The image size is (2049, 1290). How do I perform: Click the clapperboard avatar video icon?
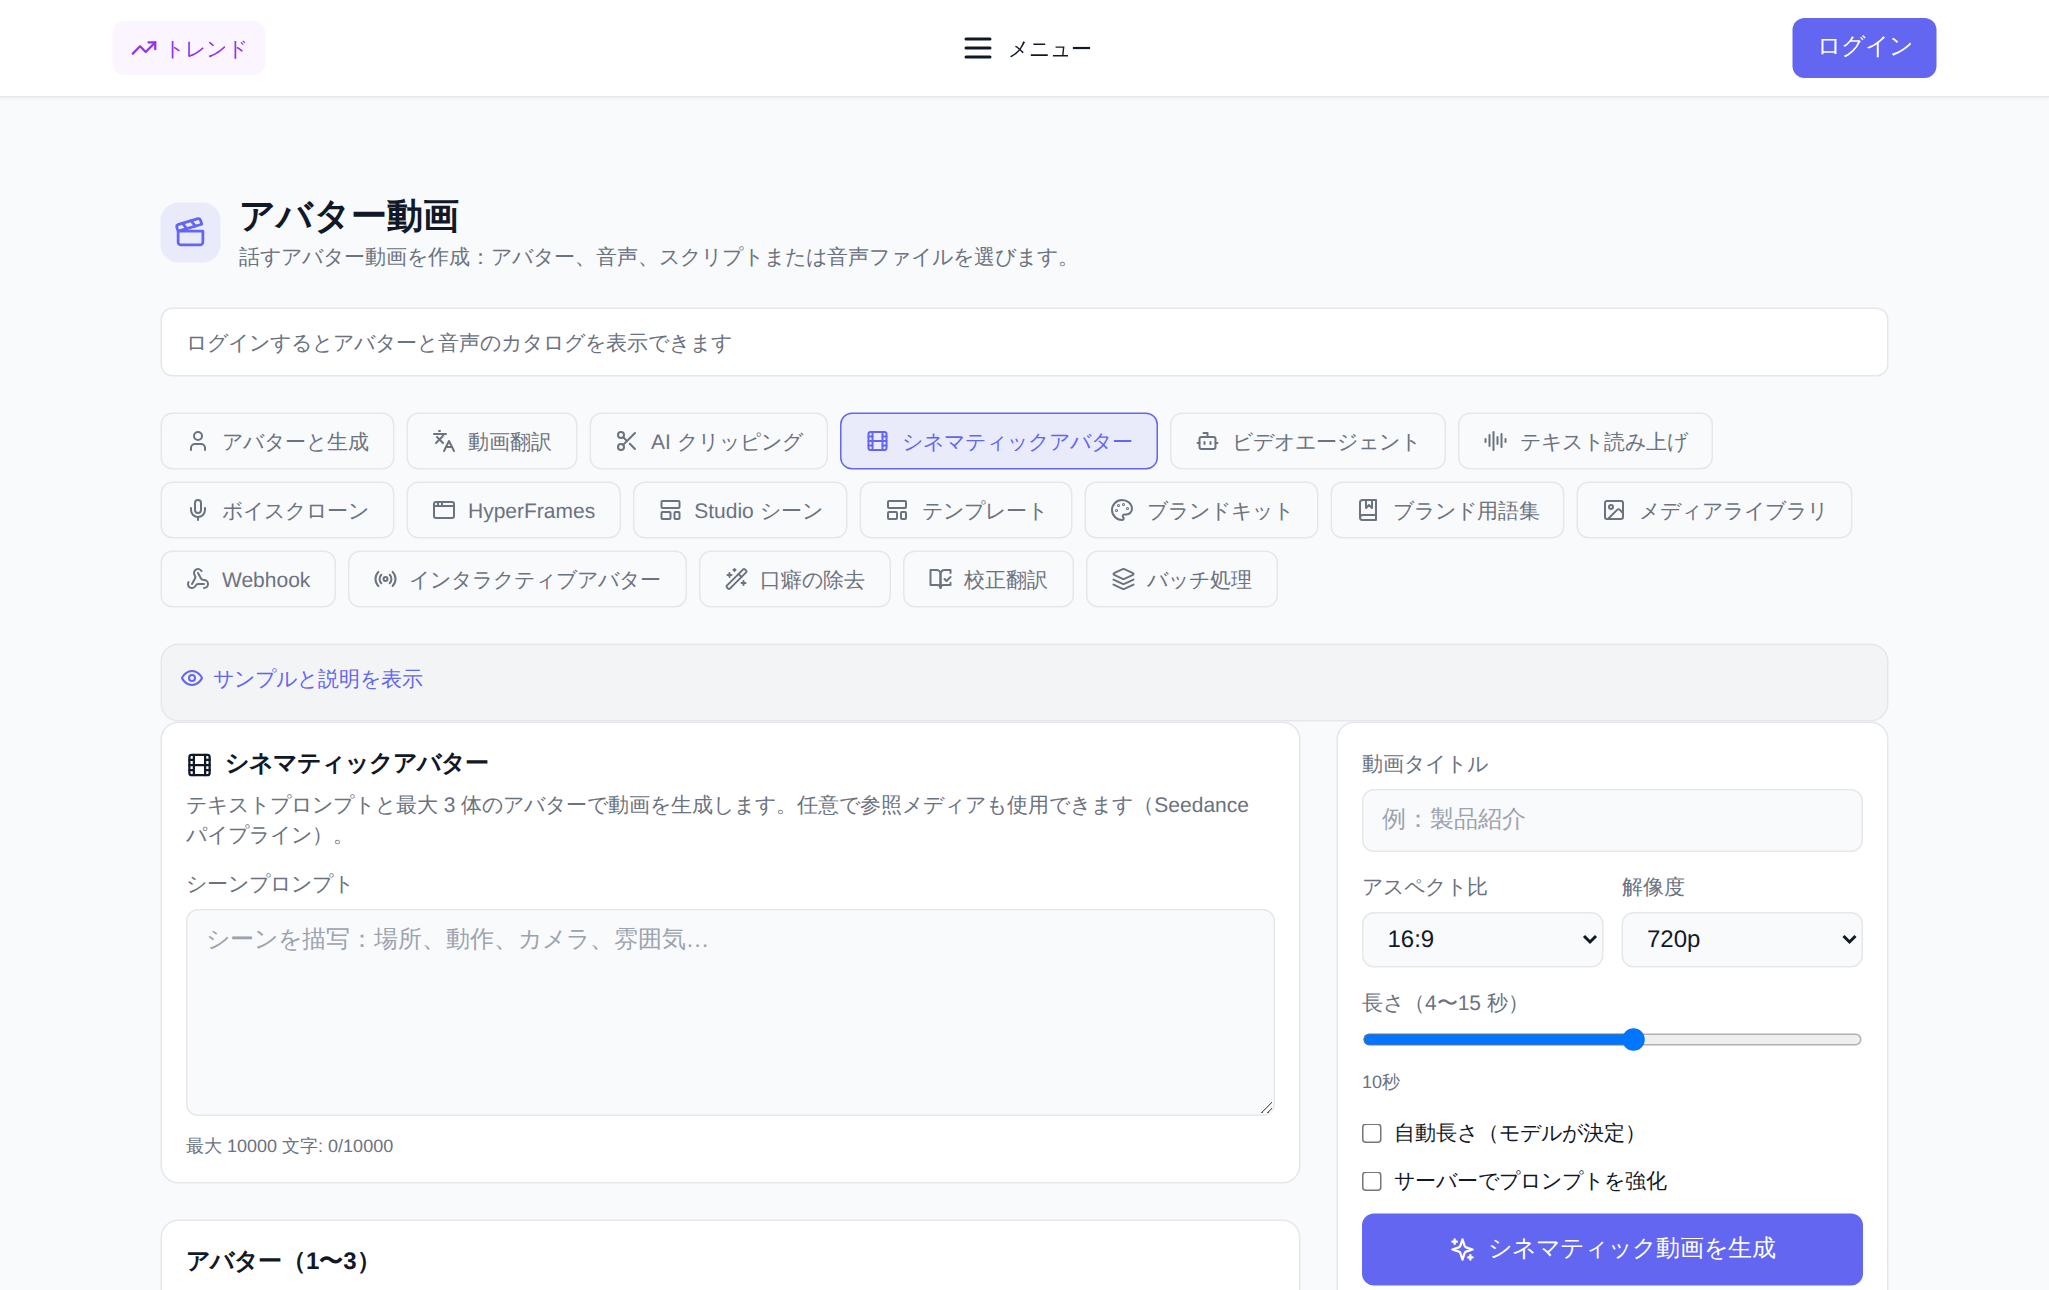[190, 232]
